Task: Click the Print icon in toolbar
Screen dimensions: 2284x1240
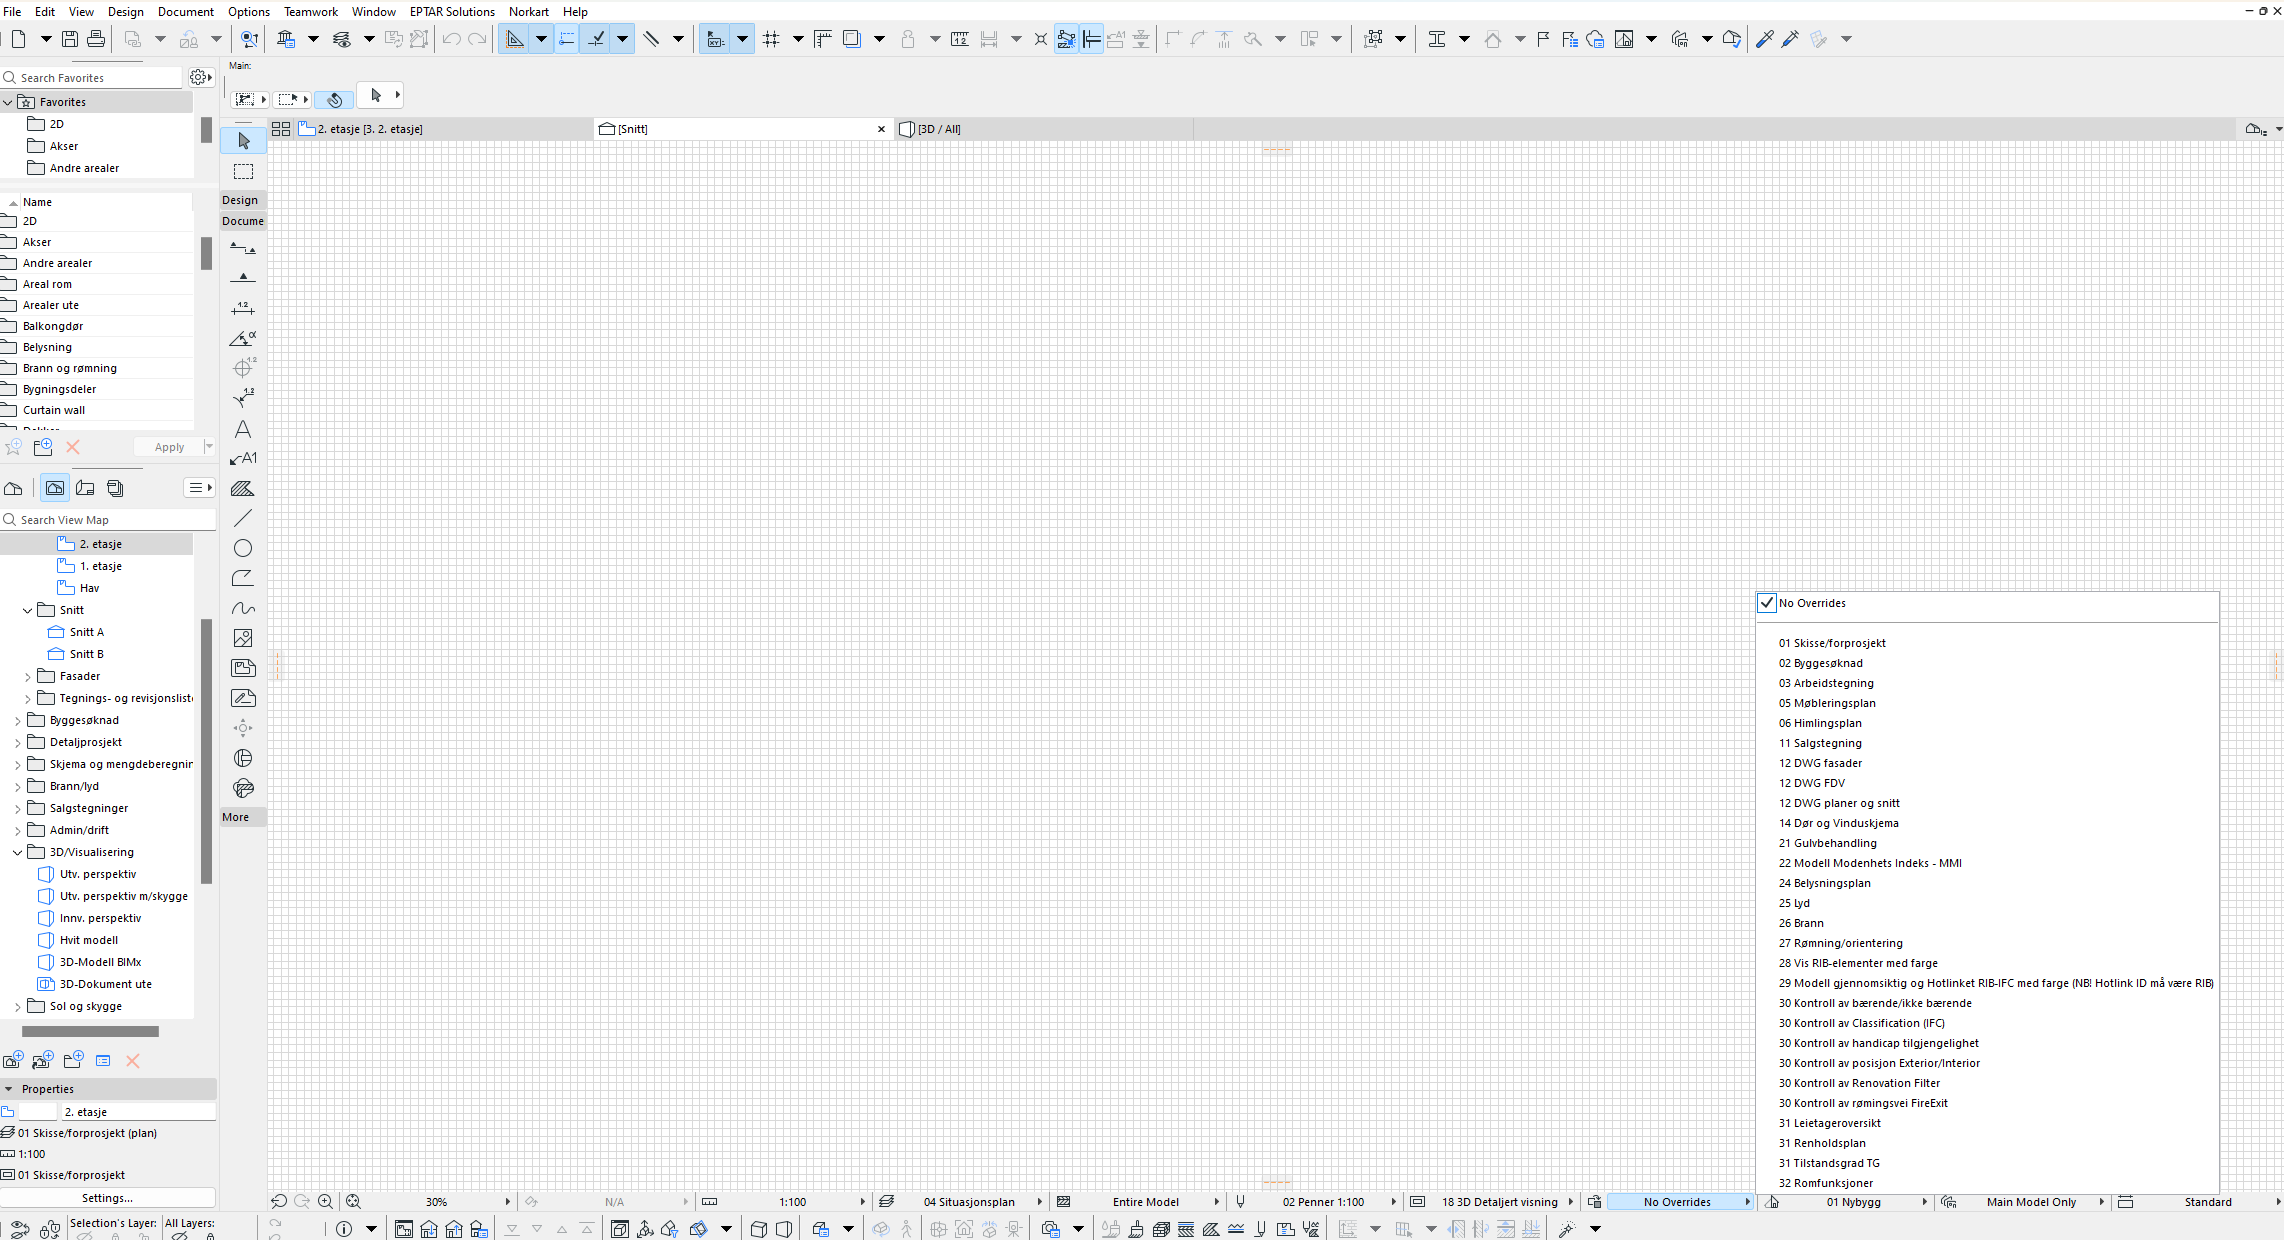Action: [x=96, y=39]
